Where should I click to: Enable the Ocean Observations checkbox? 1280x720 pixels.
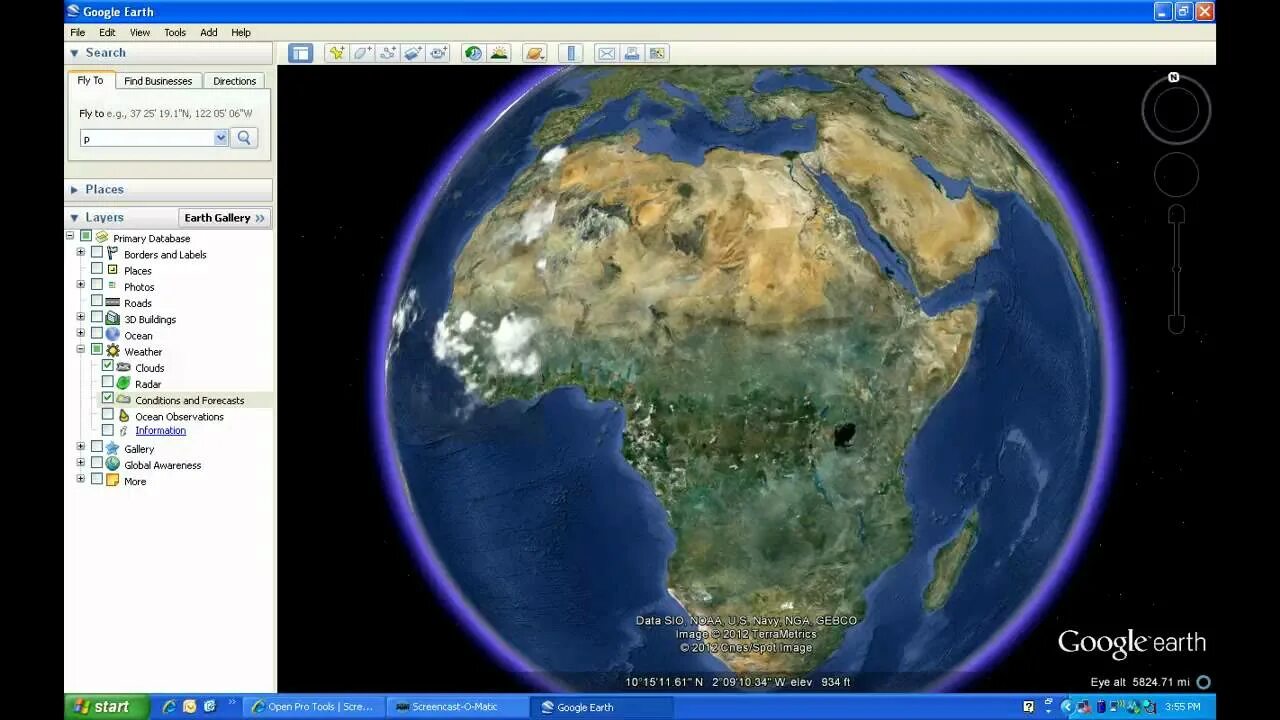tap(108, 414)
